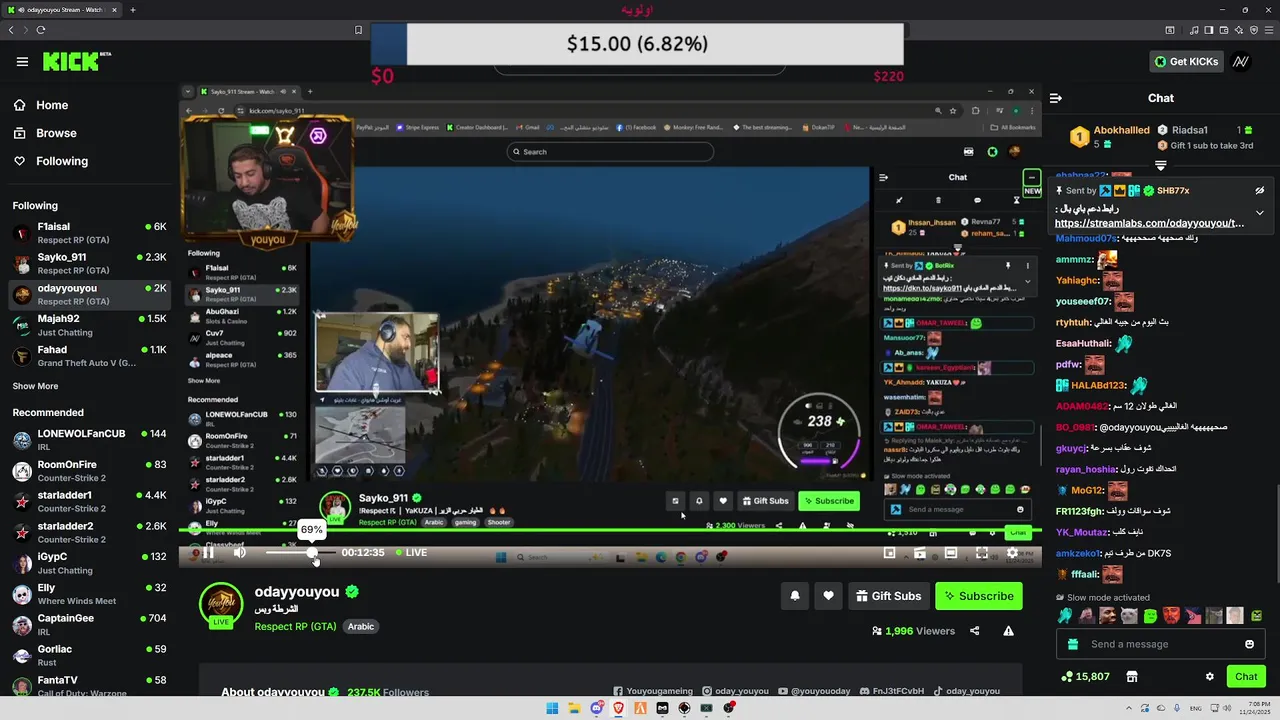View 15,807 channel points balance
Viewport: 1280px width, 720px height.
click(1085, 677)
